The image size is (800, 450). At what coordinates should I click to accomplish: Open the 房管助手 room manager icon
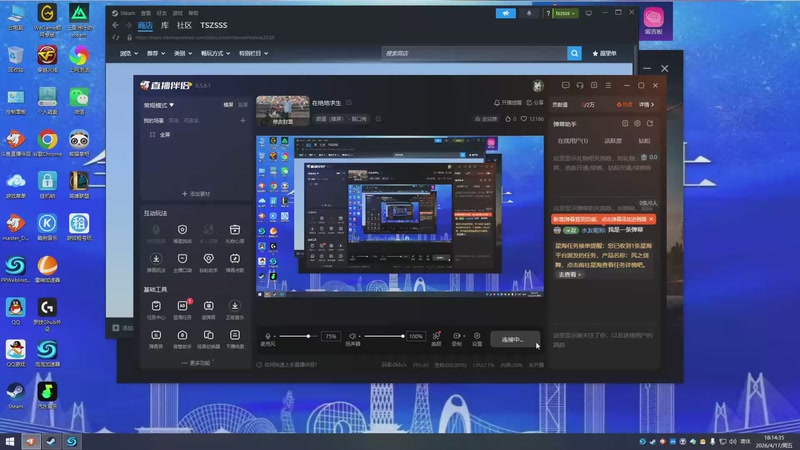pos(183,335)
